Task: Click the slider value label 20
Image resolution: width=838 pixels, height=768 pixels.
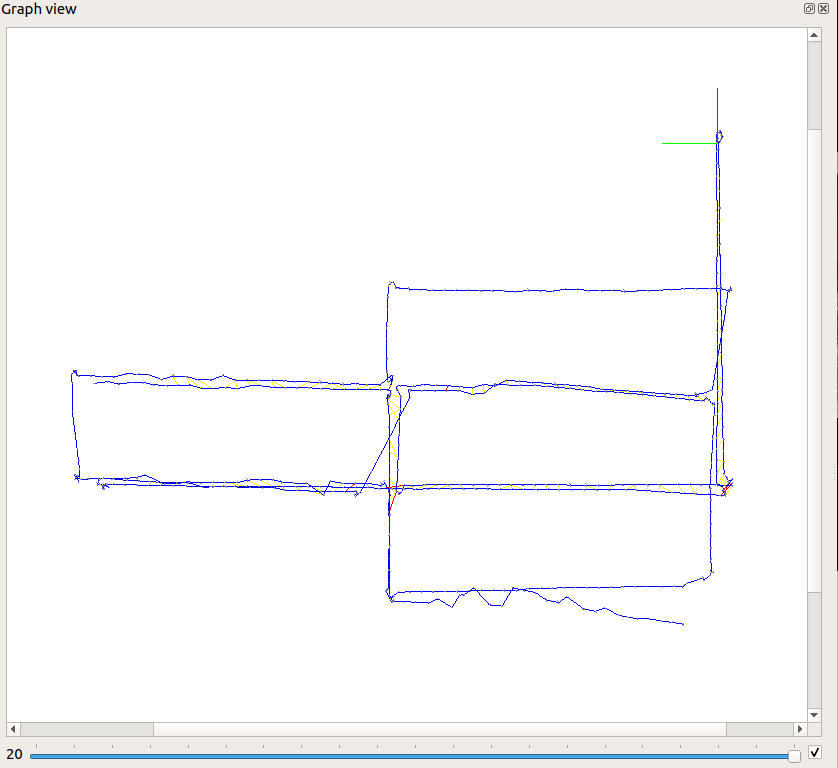Action: pos(15,754)
